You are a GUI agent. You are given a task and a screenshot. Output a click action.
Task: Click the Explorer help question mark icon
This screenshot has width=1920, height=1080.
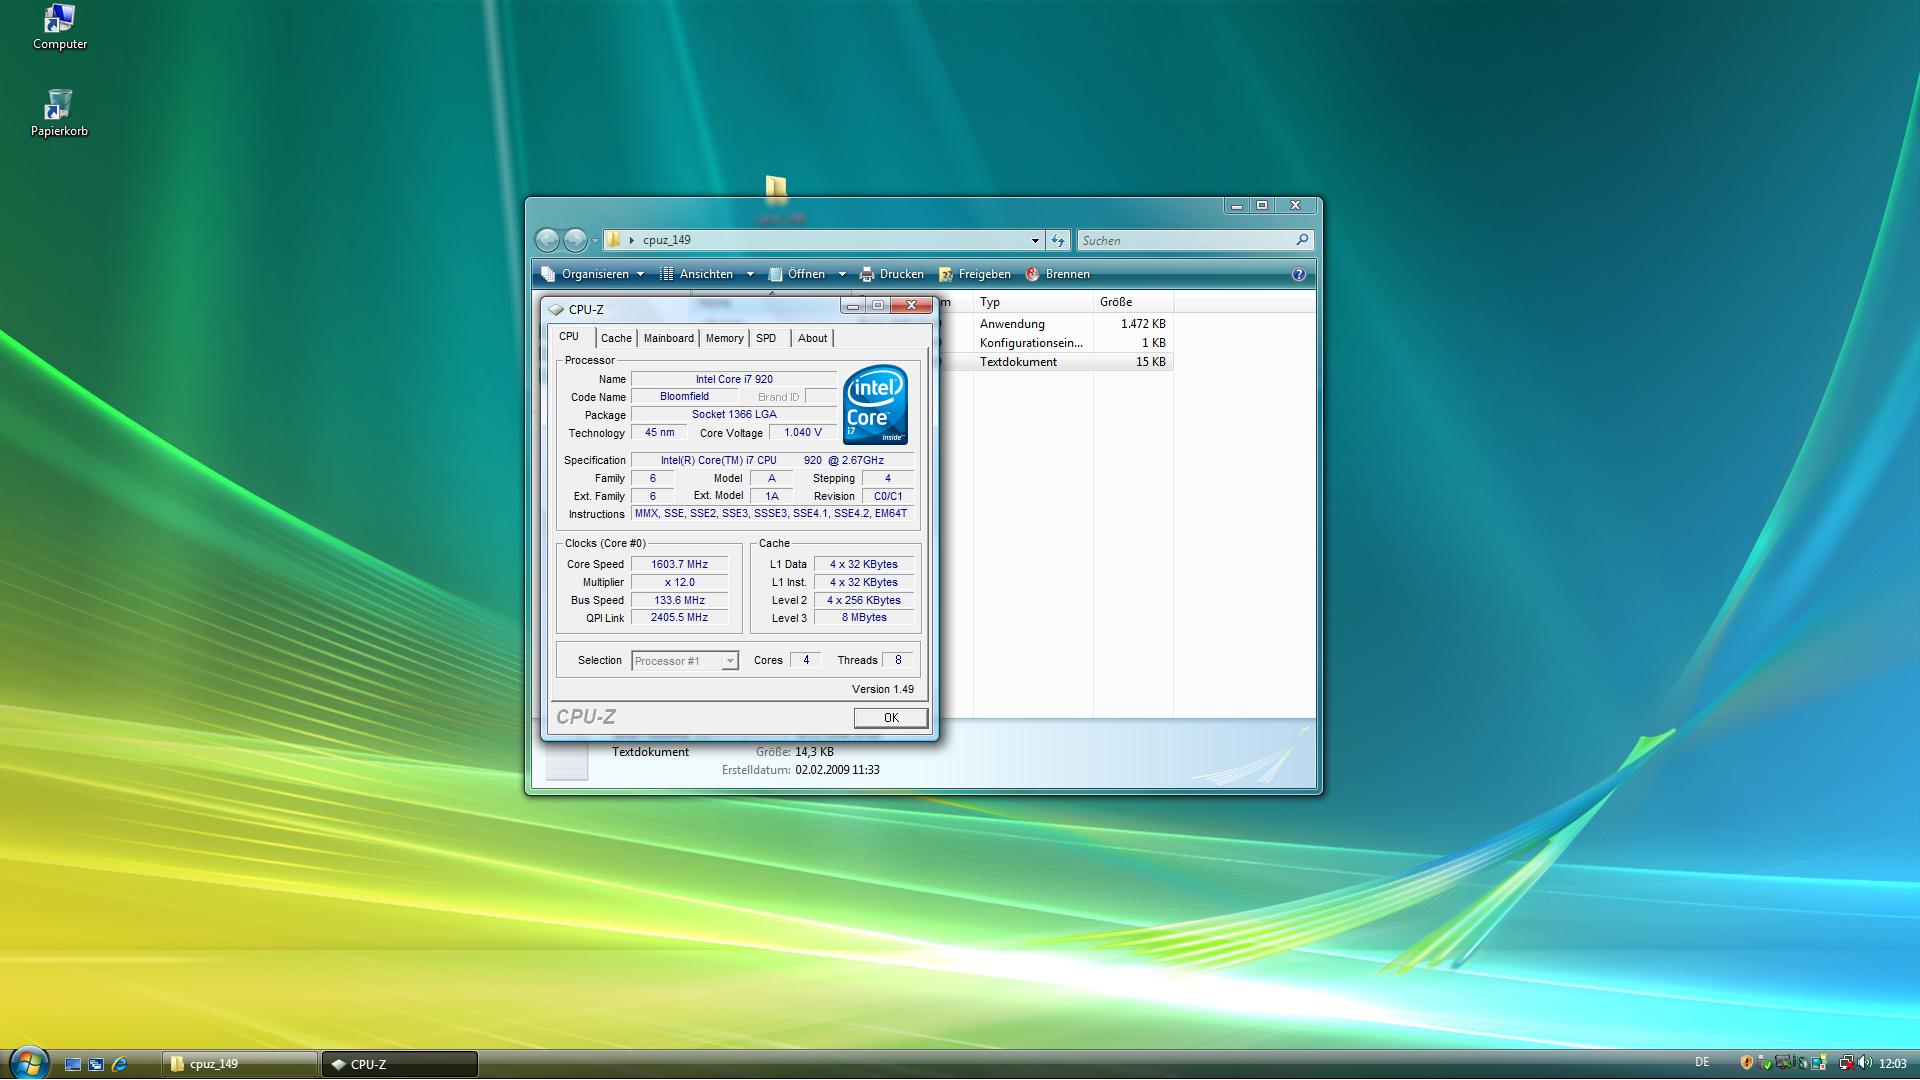click(x=1298, y=274)
